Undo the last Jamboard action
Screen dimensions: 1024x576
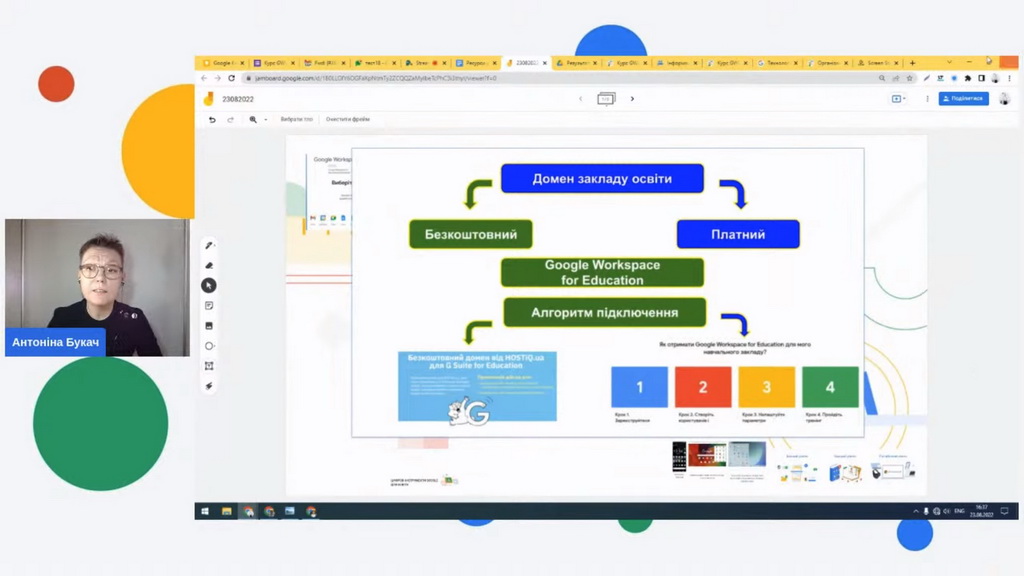212,120
